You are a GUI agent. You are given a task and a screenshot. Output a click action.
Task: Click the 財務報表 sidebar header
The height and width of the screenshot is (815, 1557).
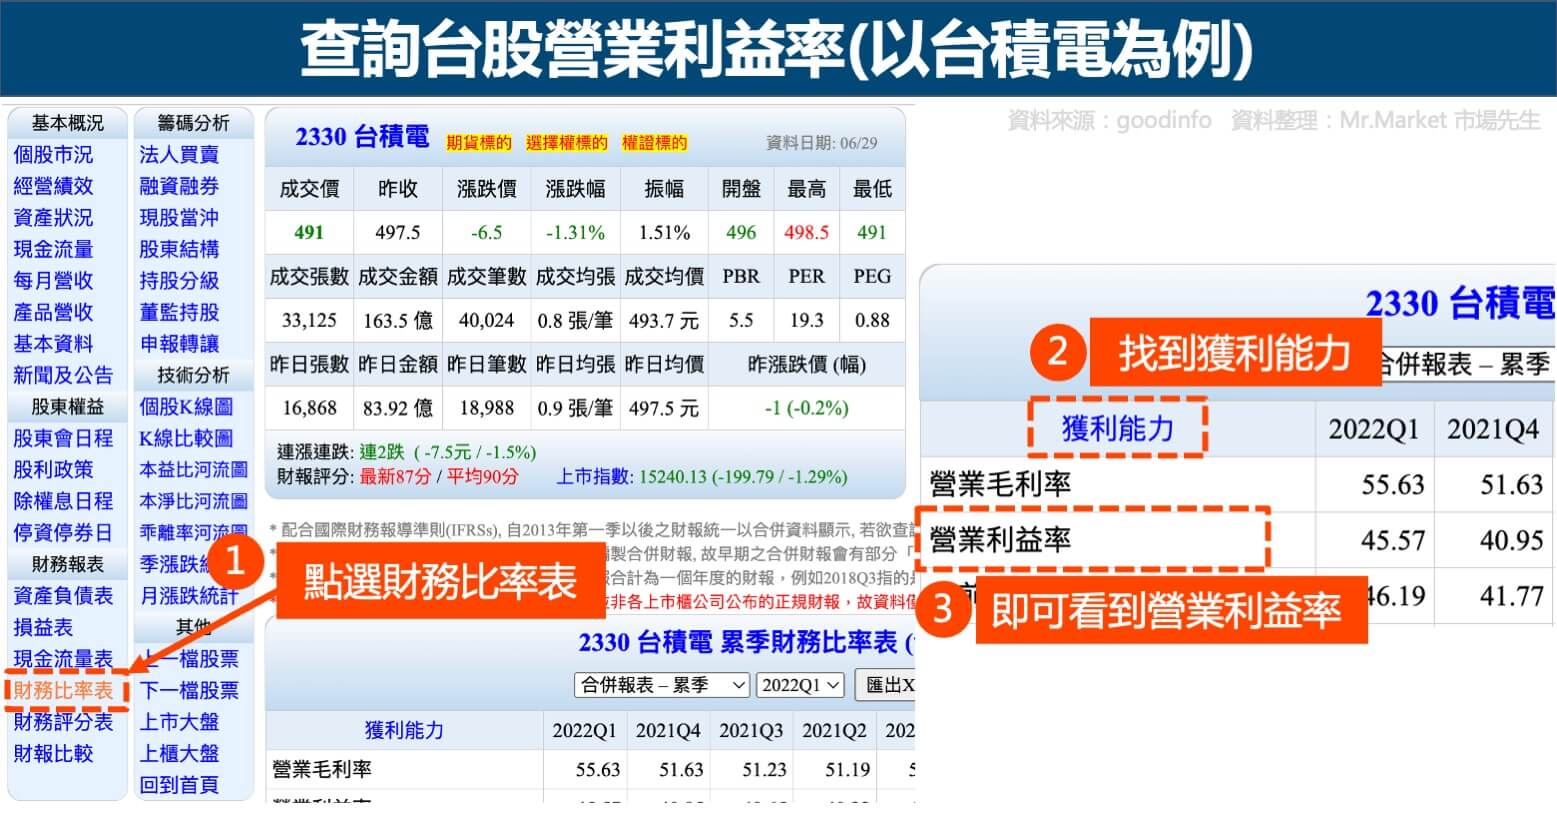coord(67,564)
